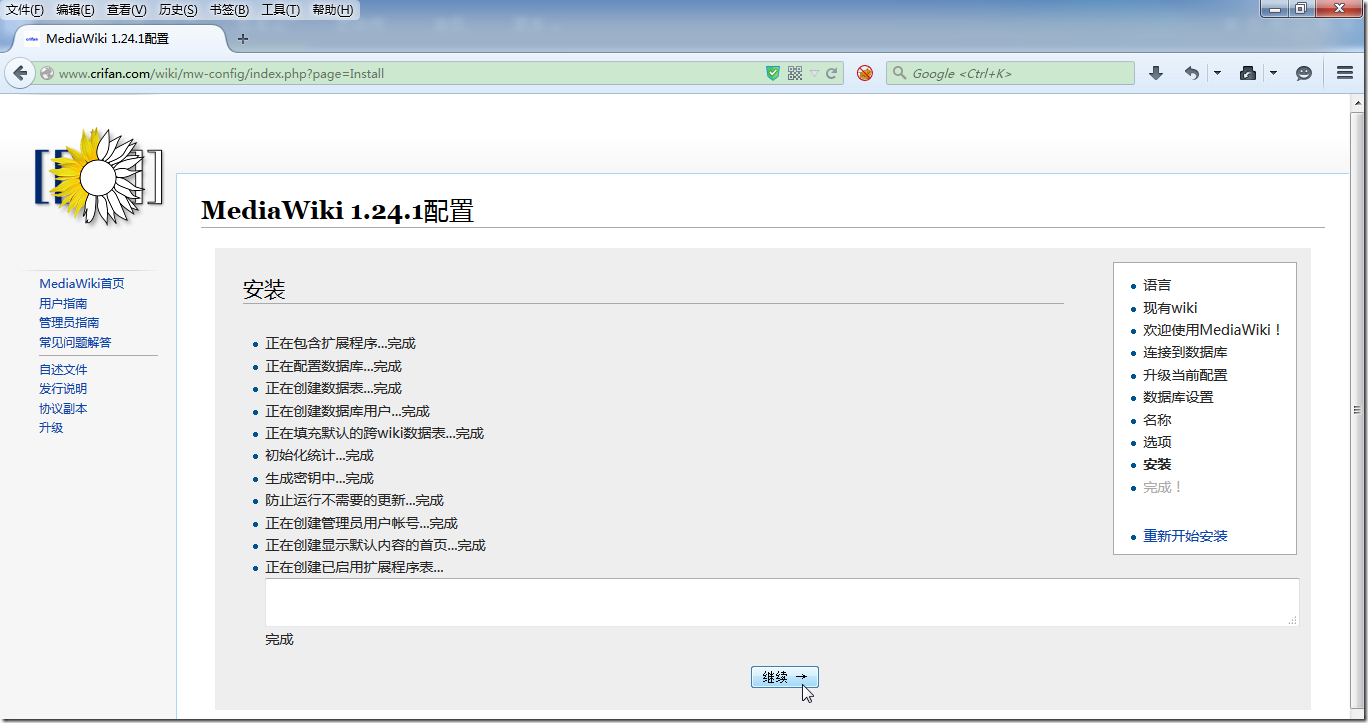Open the 管理员指南 sidebar link
This screenshot has height=723, width=1368.
69,322
